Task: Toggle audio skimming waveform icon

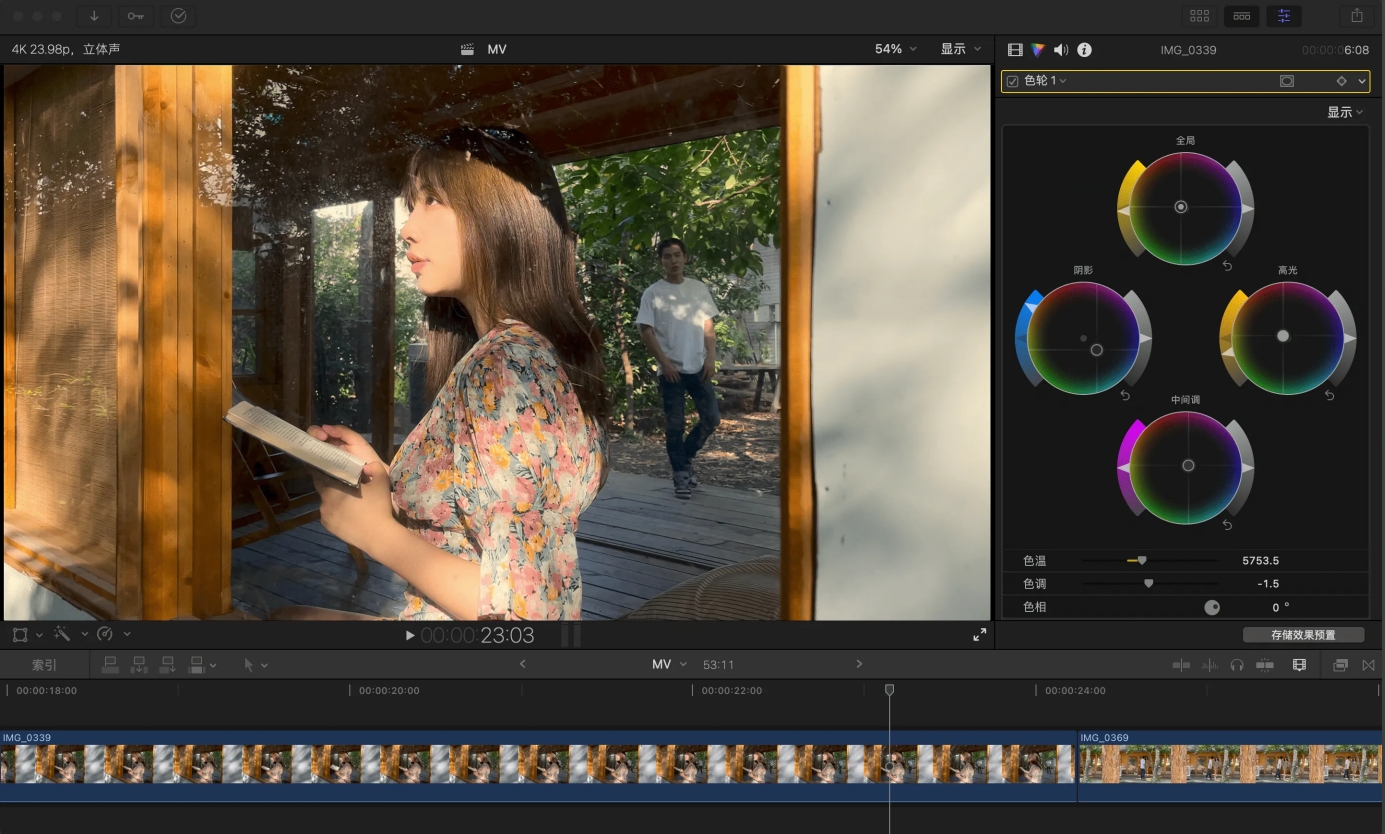Action: coord(1209,665)
